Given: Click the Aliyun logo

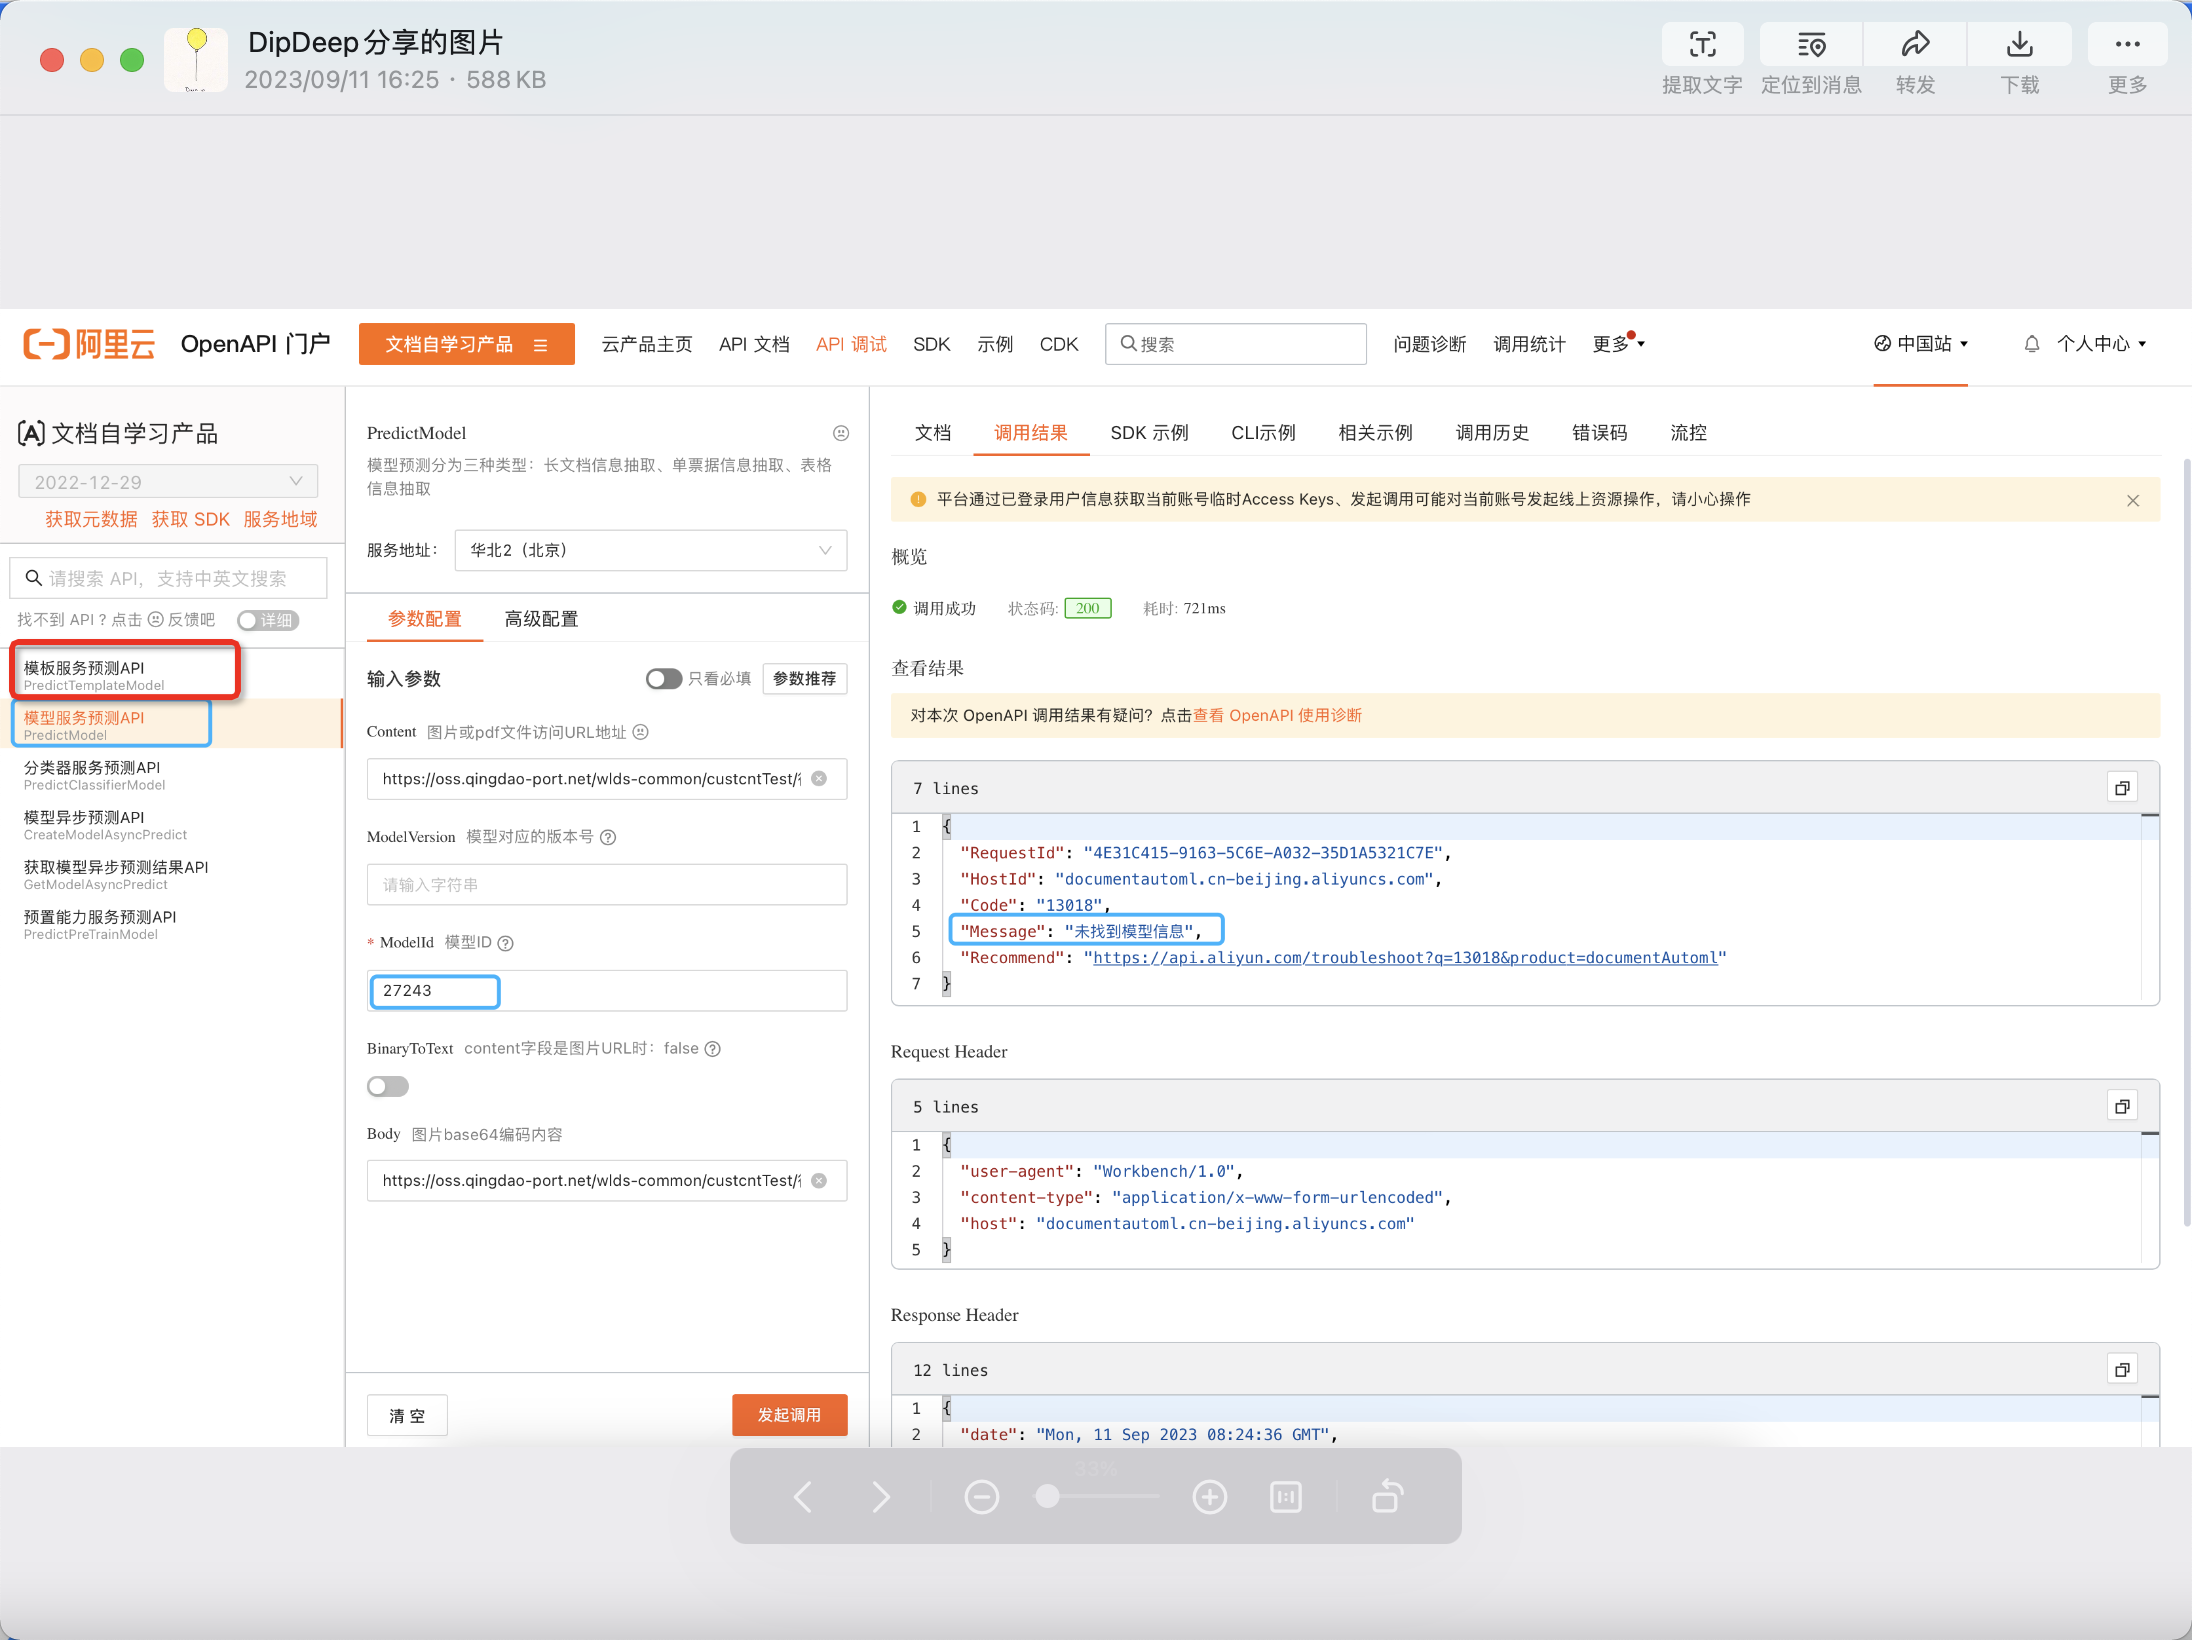Looking at the screenshot, I should 89,344.
